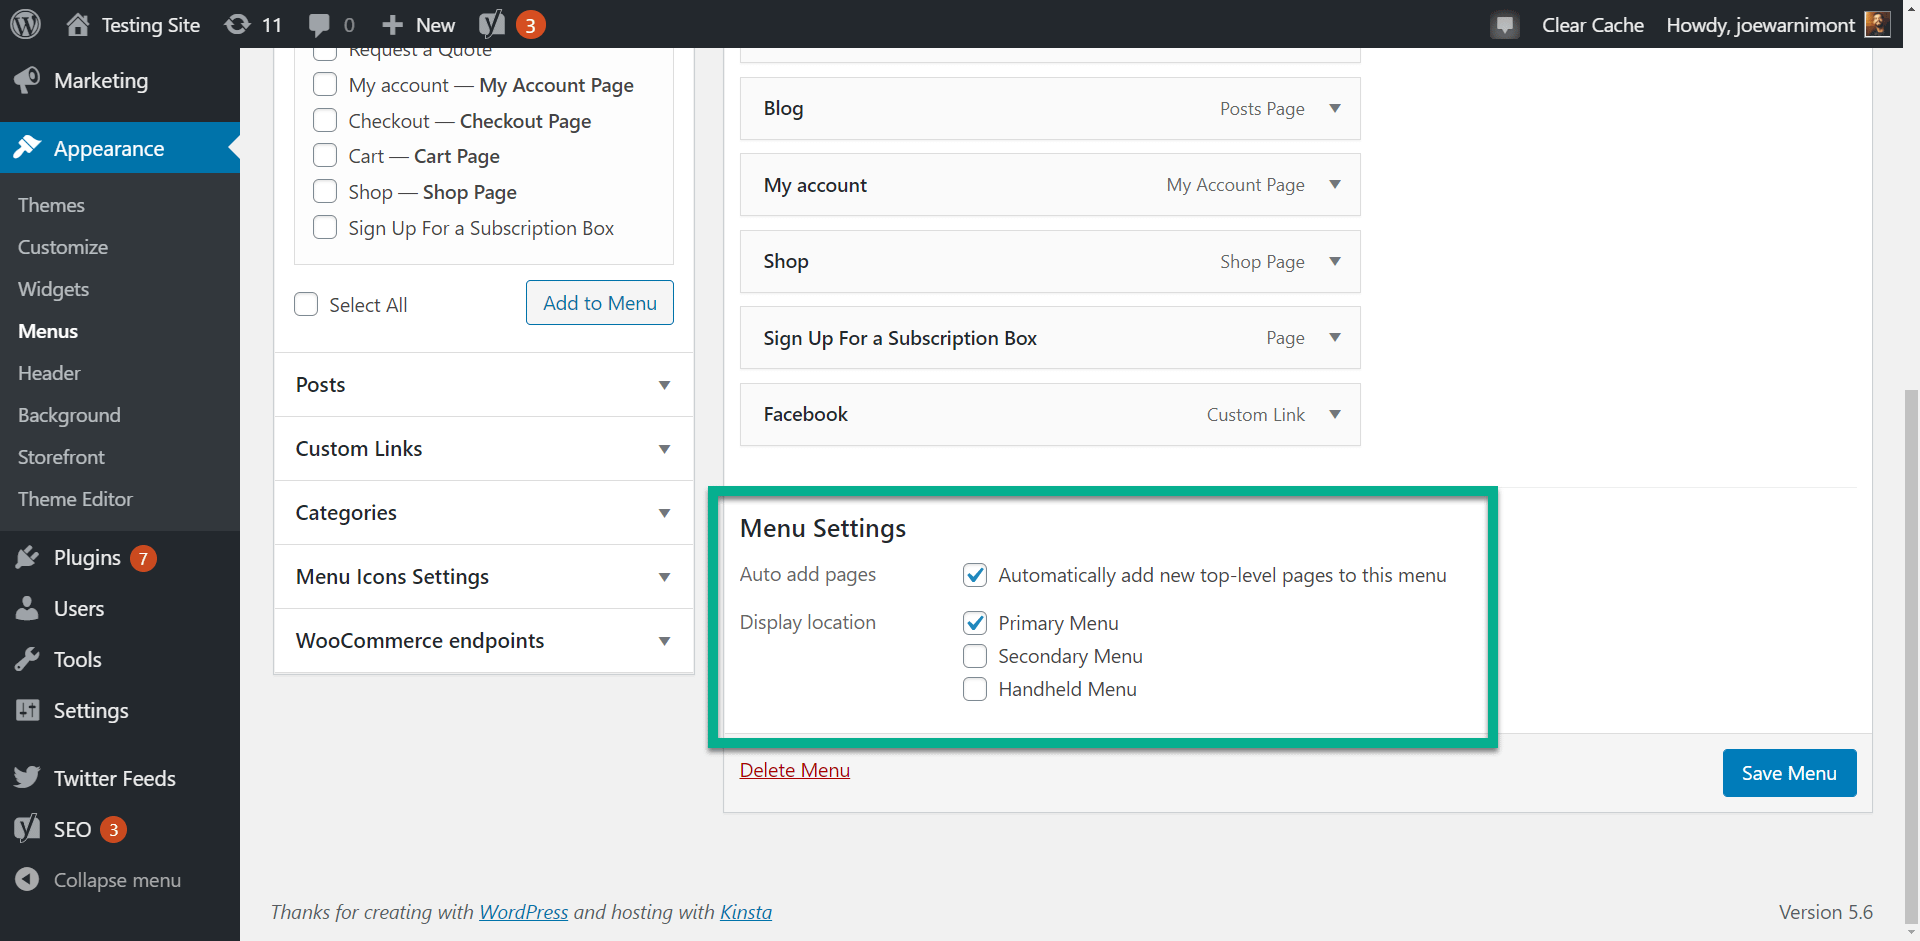Image resolution: width=1920 pixels, height=941 pixels.
Task: Open the WordPress logo menu
Action: [x=25, y=24]
